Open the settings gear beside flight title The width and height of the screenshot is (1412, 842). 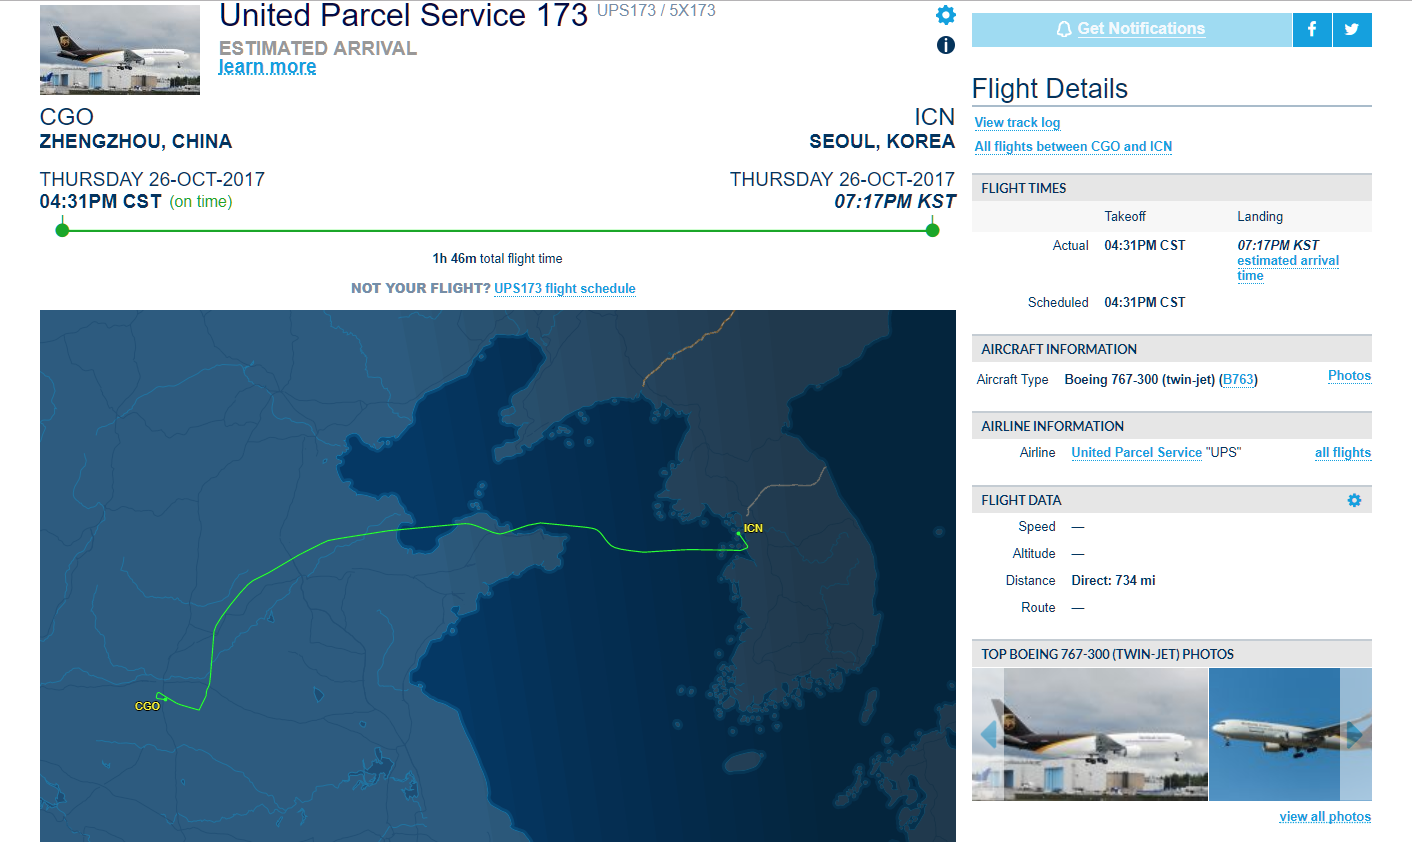tap(946, 15)
